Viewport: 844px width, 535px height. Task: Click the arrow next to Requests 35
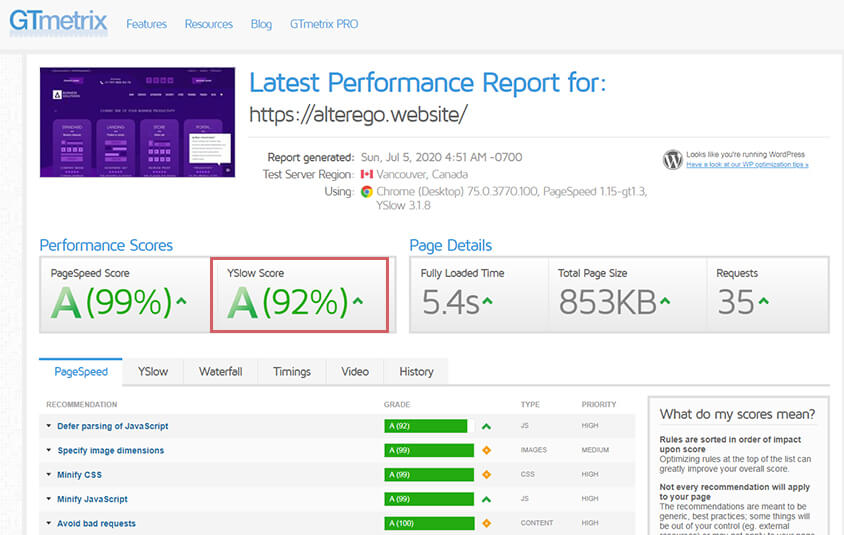coord(763,301)
